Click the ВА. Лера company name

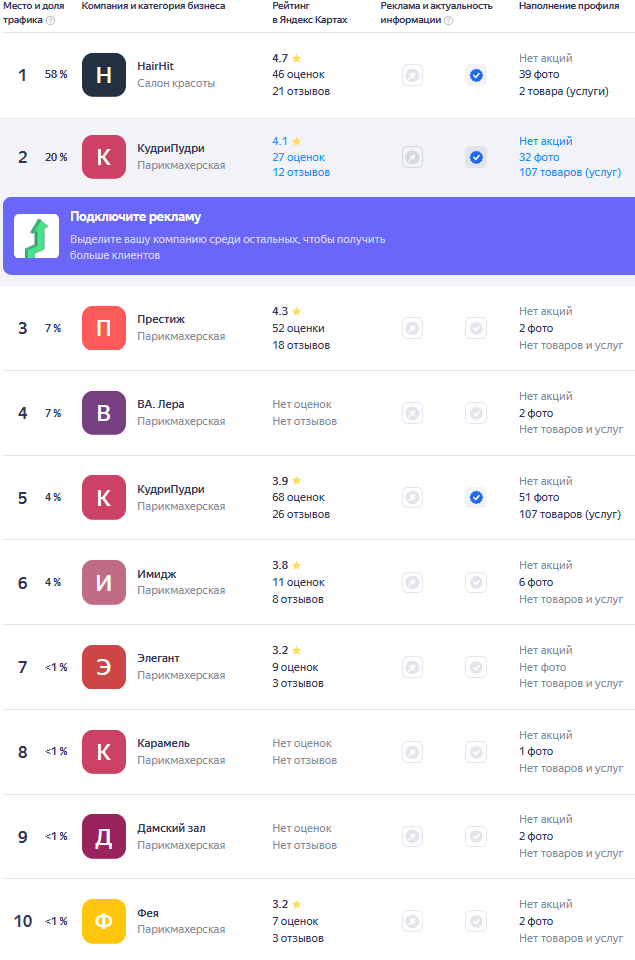(160, 404)
